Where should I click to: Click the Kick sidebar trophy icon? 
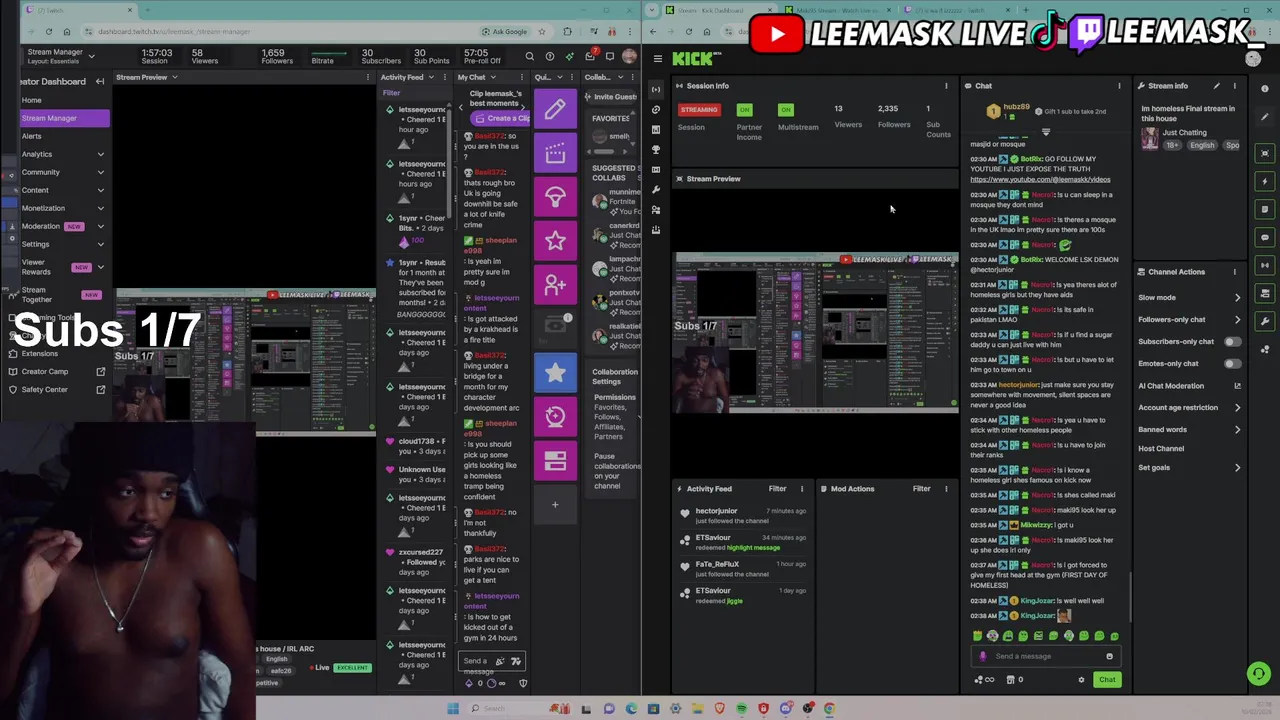656,149
